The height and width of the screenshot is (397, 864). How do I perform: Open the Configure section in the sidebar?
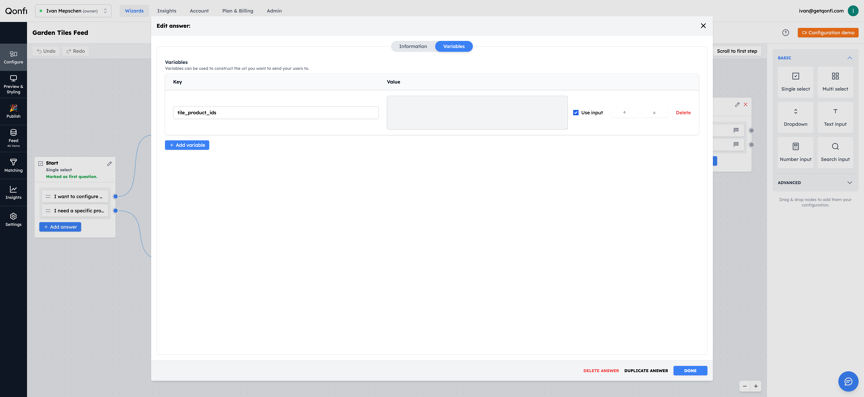13,57
